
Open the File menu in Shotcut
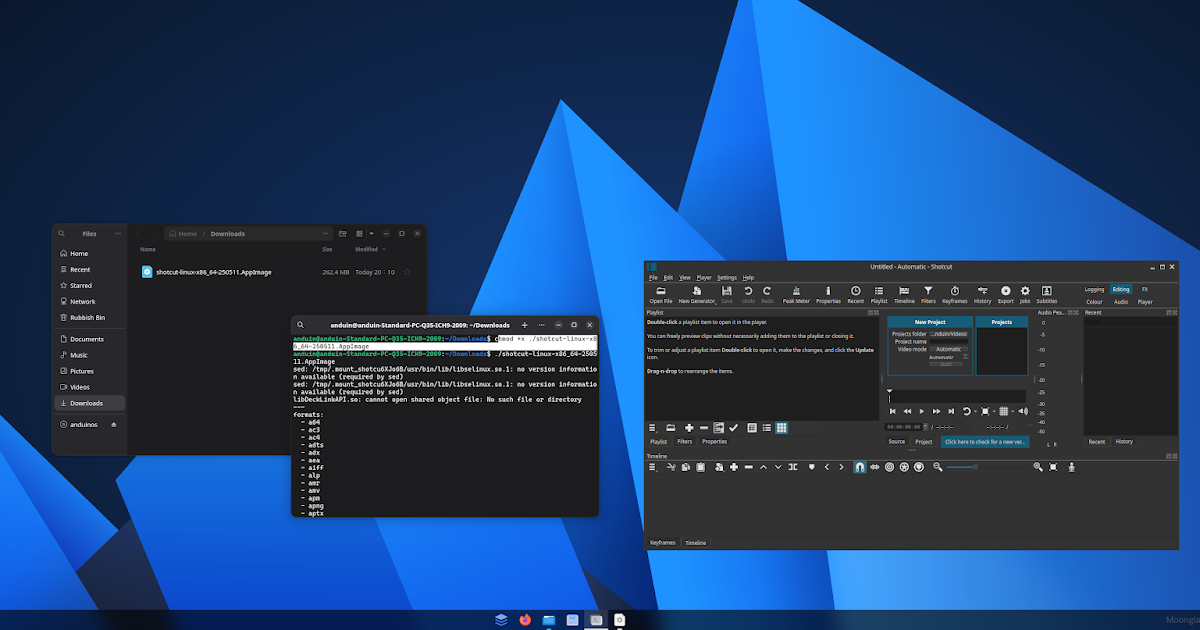pyautogui.click(x=653, y=277)
